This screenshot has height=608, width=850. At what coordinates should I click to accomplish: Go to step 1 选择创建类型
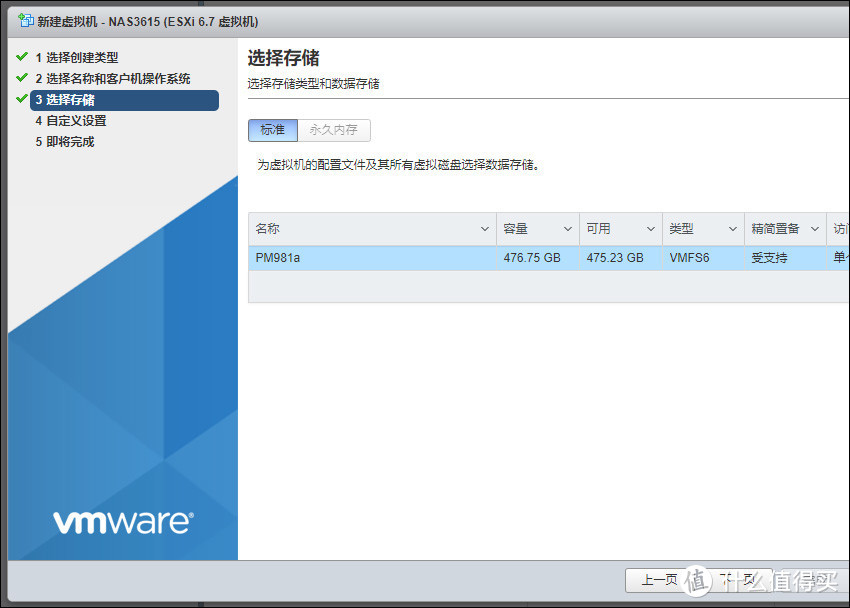click(76, 58)
